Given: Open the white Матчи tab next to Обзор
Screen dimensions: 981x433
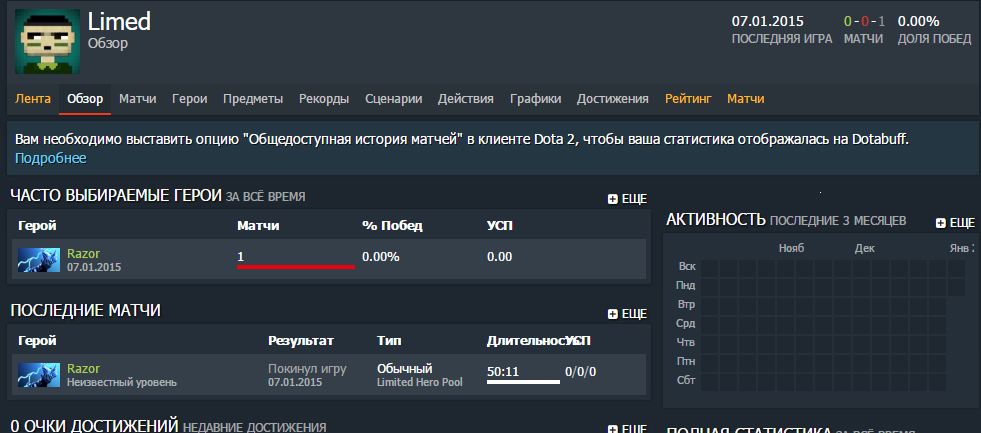Looking at the screenshot, I should (138, 99).
